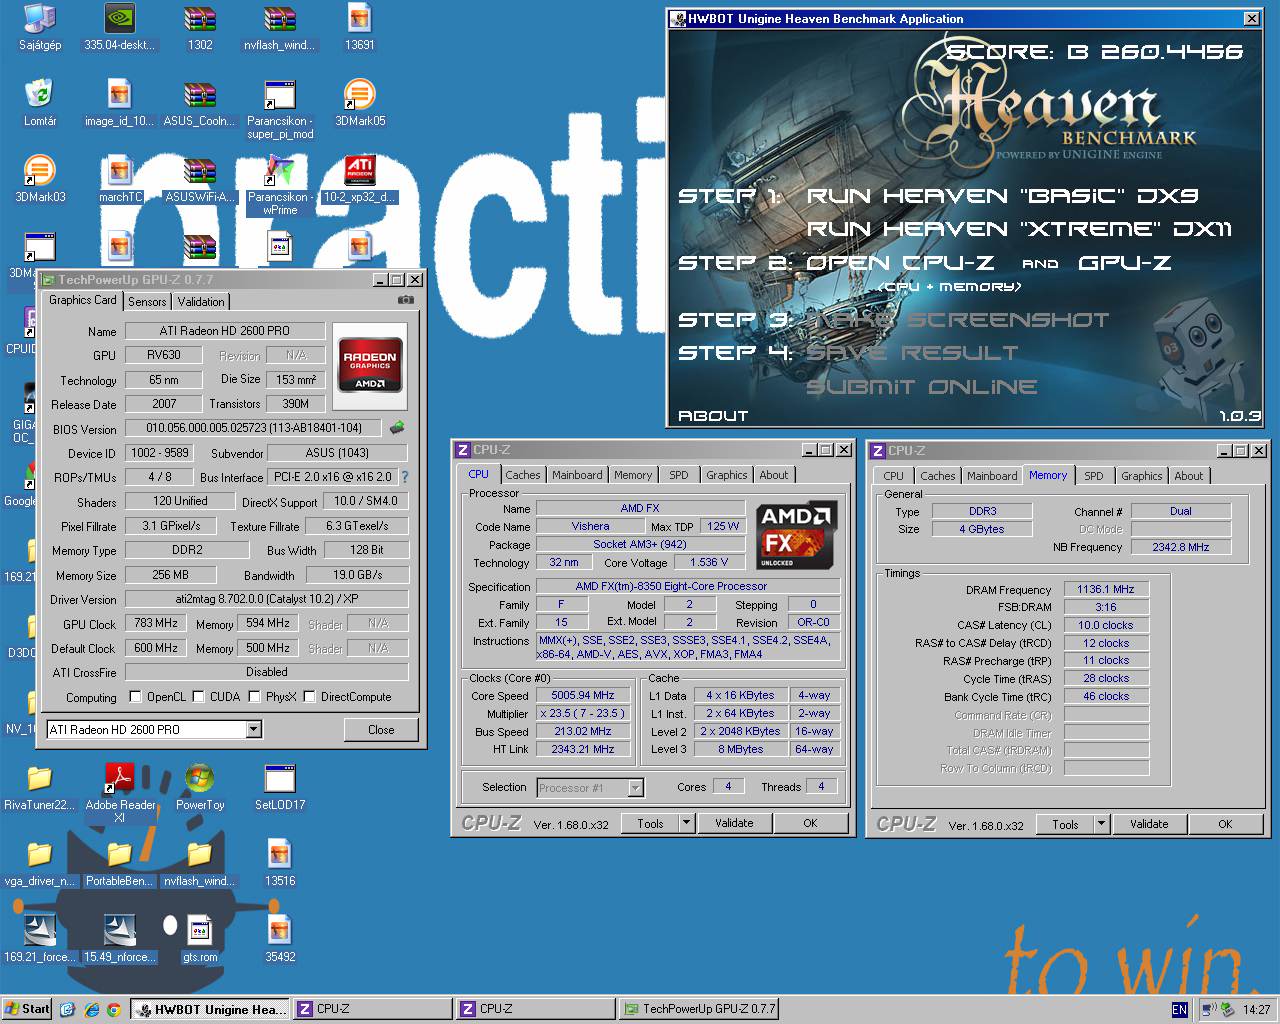Enable the PhysX checkbox in GPU-Z

255,696
